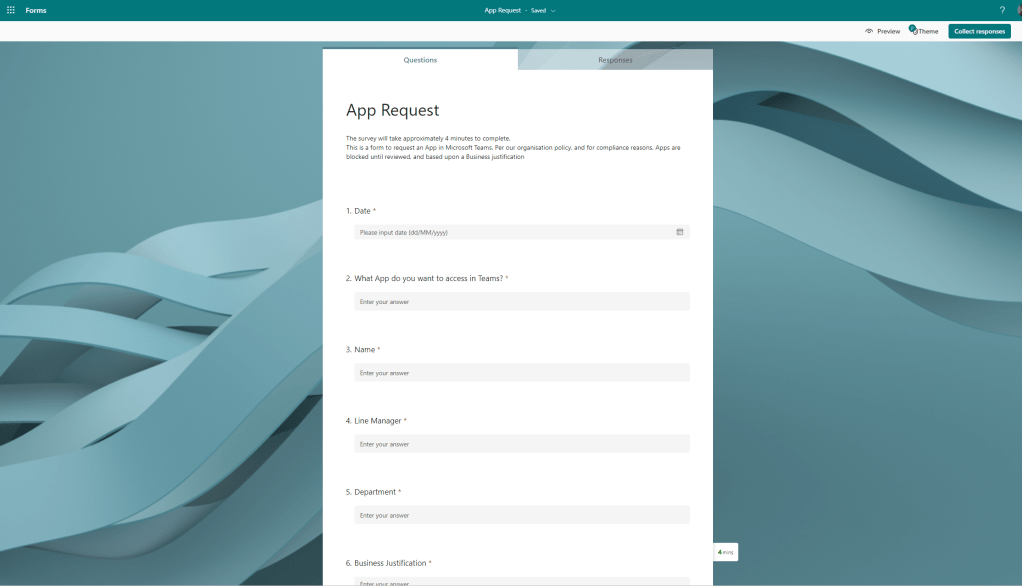Click the Date input field
The image size is (1022, 586).
(x=510, y=232)
